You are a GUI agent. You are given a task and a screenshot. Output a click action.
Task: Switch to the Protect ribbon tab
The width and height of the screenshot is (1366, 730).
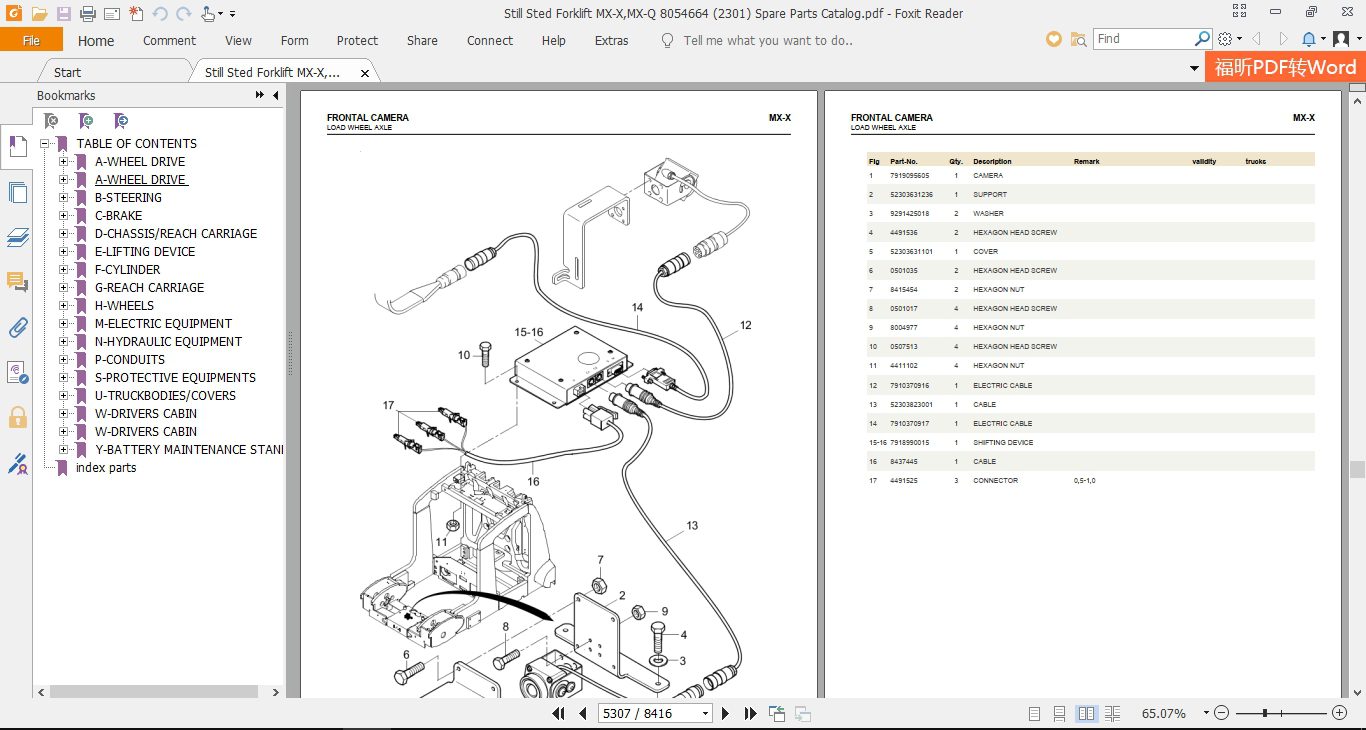357,40
